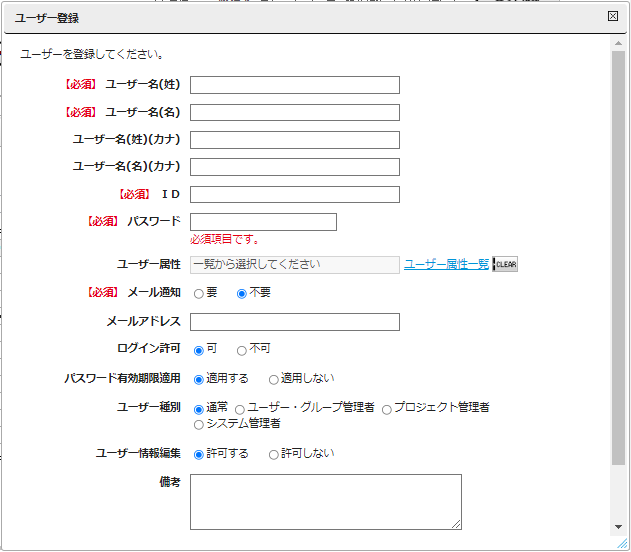Click the メールアドレス input field
Screen dimensions: 631x552
(x=295, y=322)
